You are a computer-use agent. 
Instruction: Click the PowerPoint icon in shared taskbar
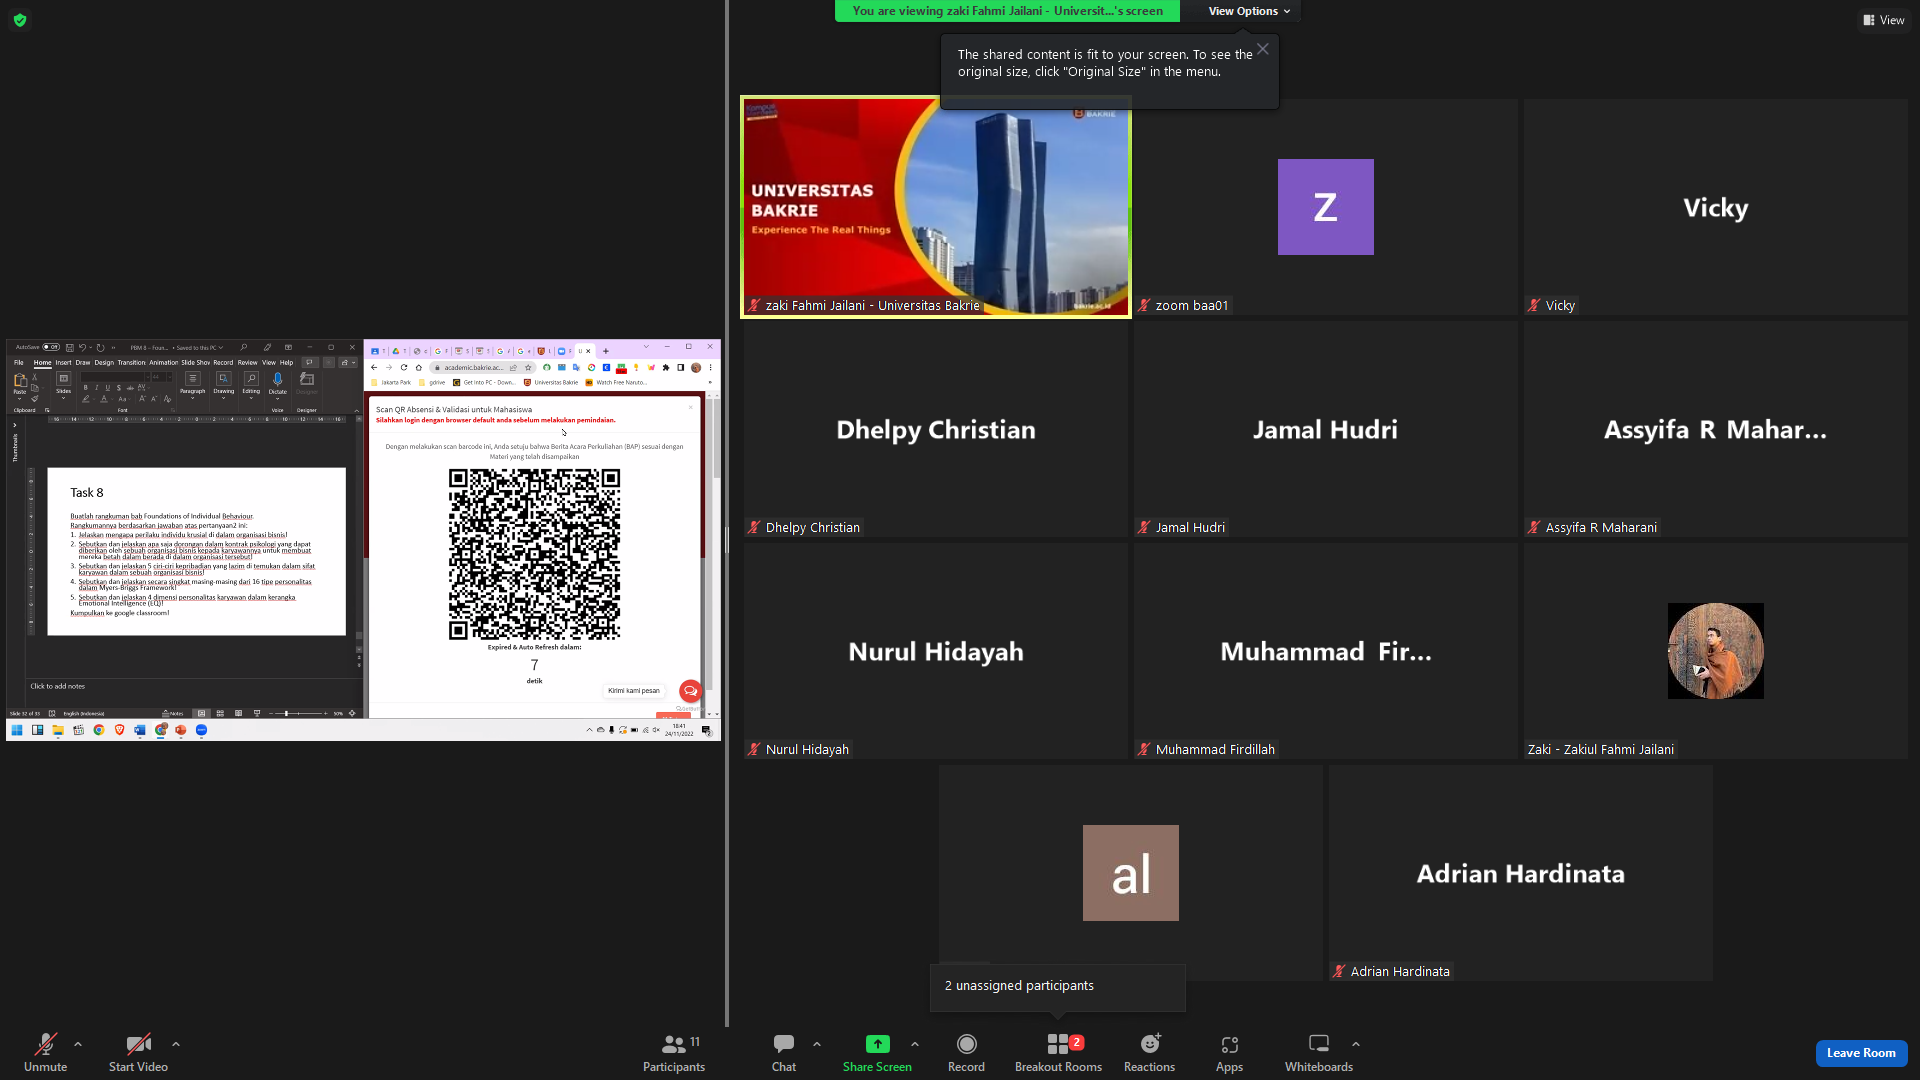pyautogui.click(x=181, y=730)
